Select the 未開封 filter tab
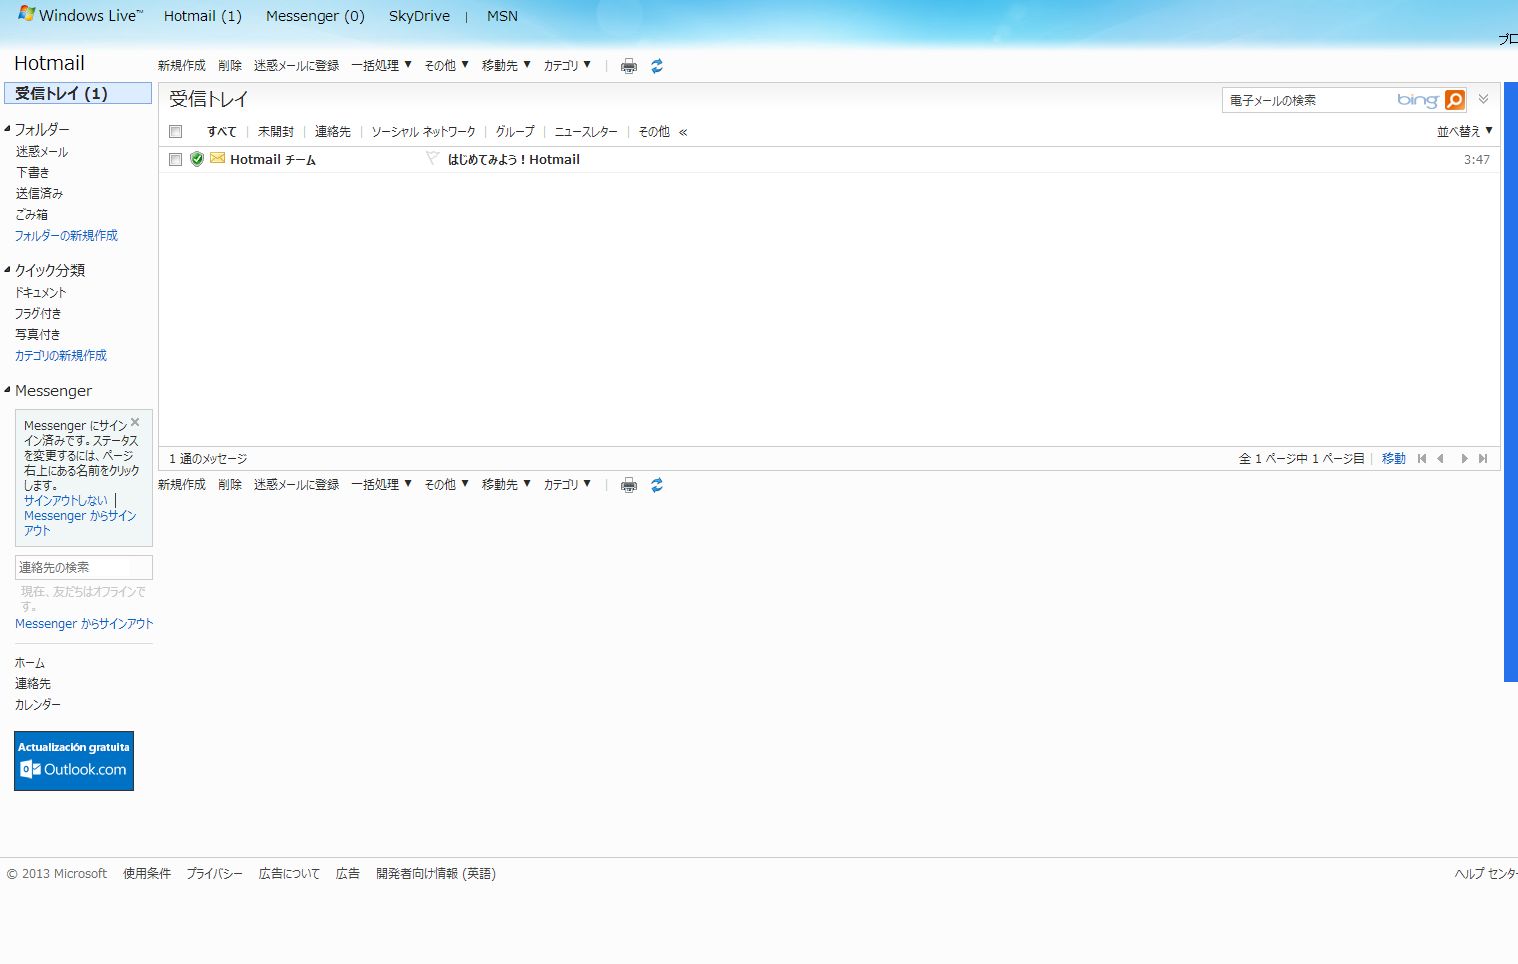 [x=276, y=131]
